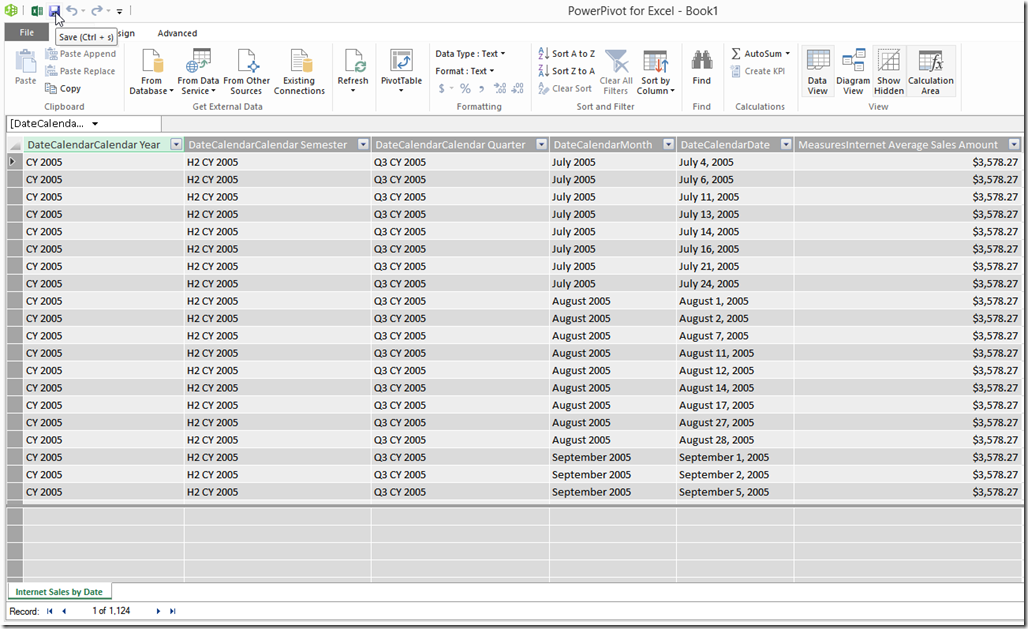The image size is (1028, 629).
Task: Select the DateCalendarMonth column header
Action: [x=613, y=144]
